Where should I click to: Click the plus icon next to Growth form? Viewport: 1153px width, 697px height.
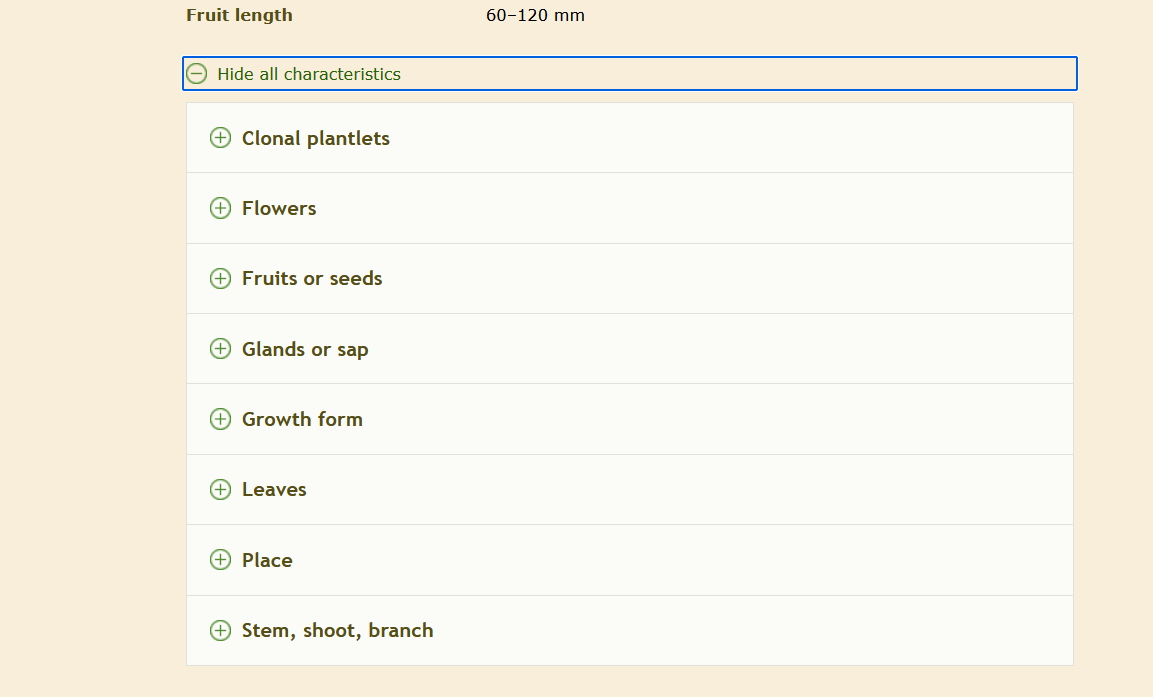point(220,419)
